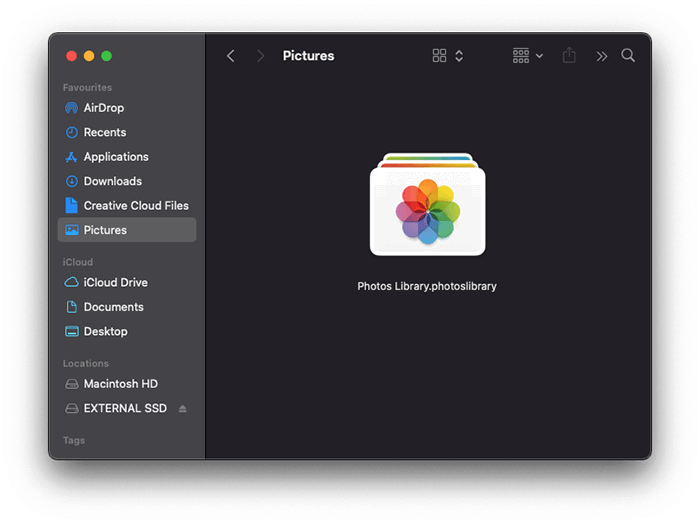Open the view mode up-down selector

tap(459, 56)
